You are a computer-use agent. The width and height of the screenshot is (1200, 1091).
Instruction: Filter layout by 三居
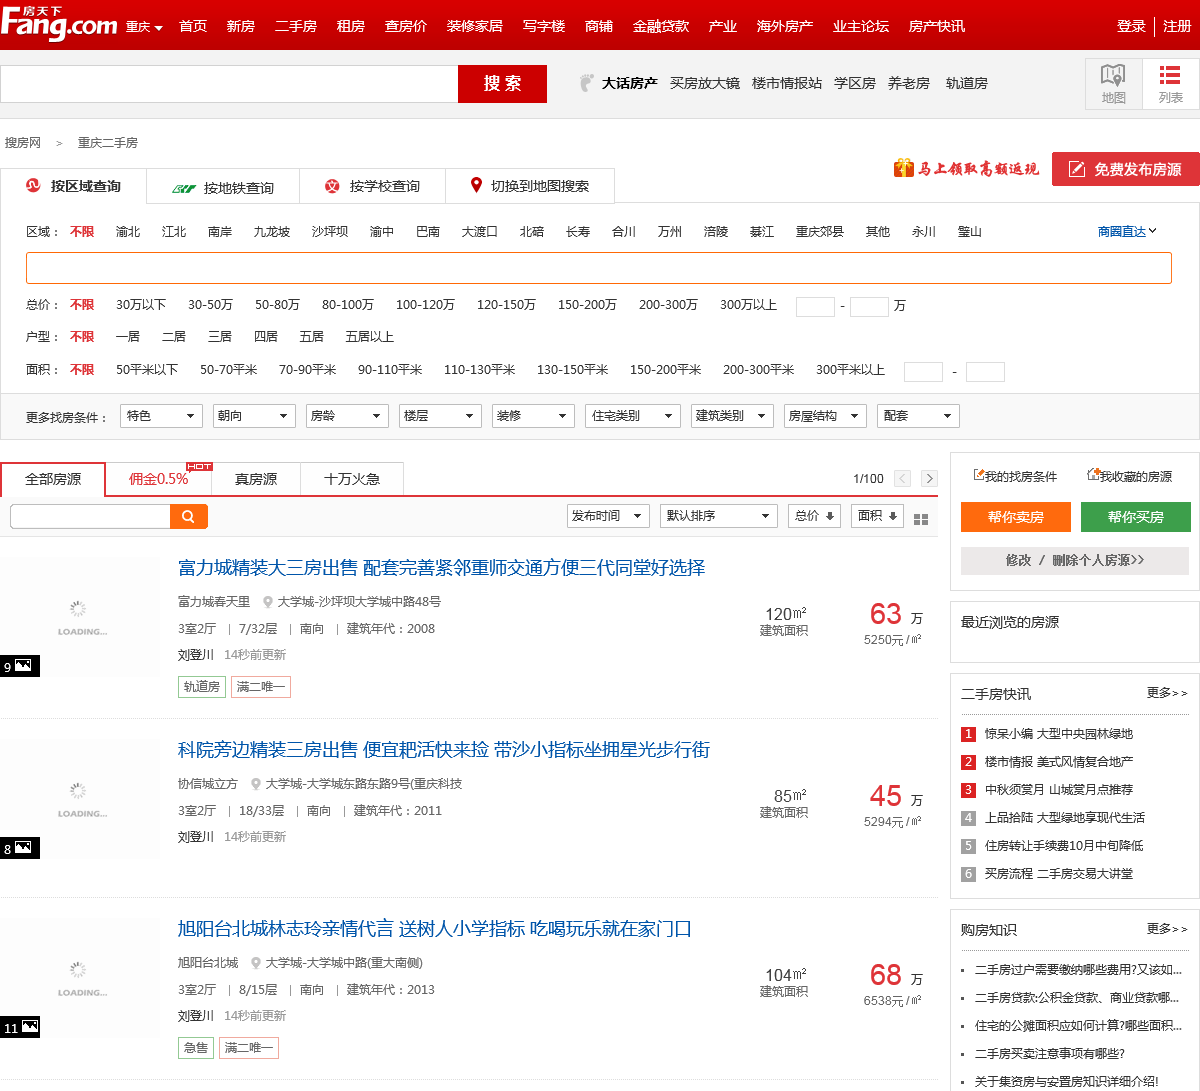[x=219, y=336]
